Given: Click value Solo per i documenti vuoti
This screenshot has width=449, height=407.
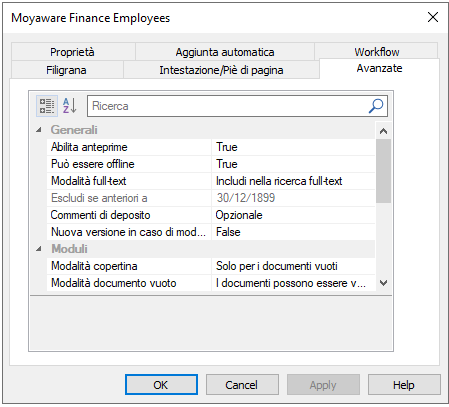Looking at the screenshot, I should (293, 266).
